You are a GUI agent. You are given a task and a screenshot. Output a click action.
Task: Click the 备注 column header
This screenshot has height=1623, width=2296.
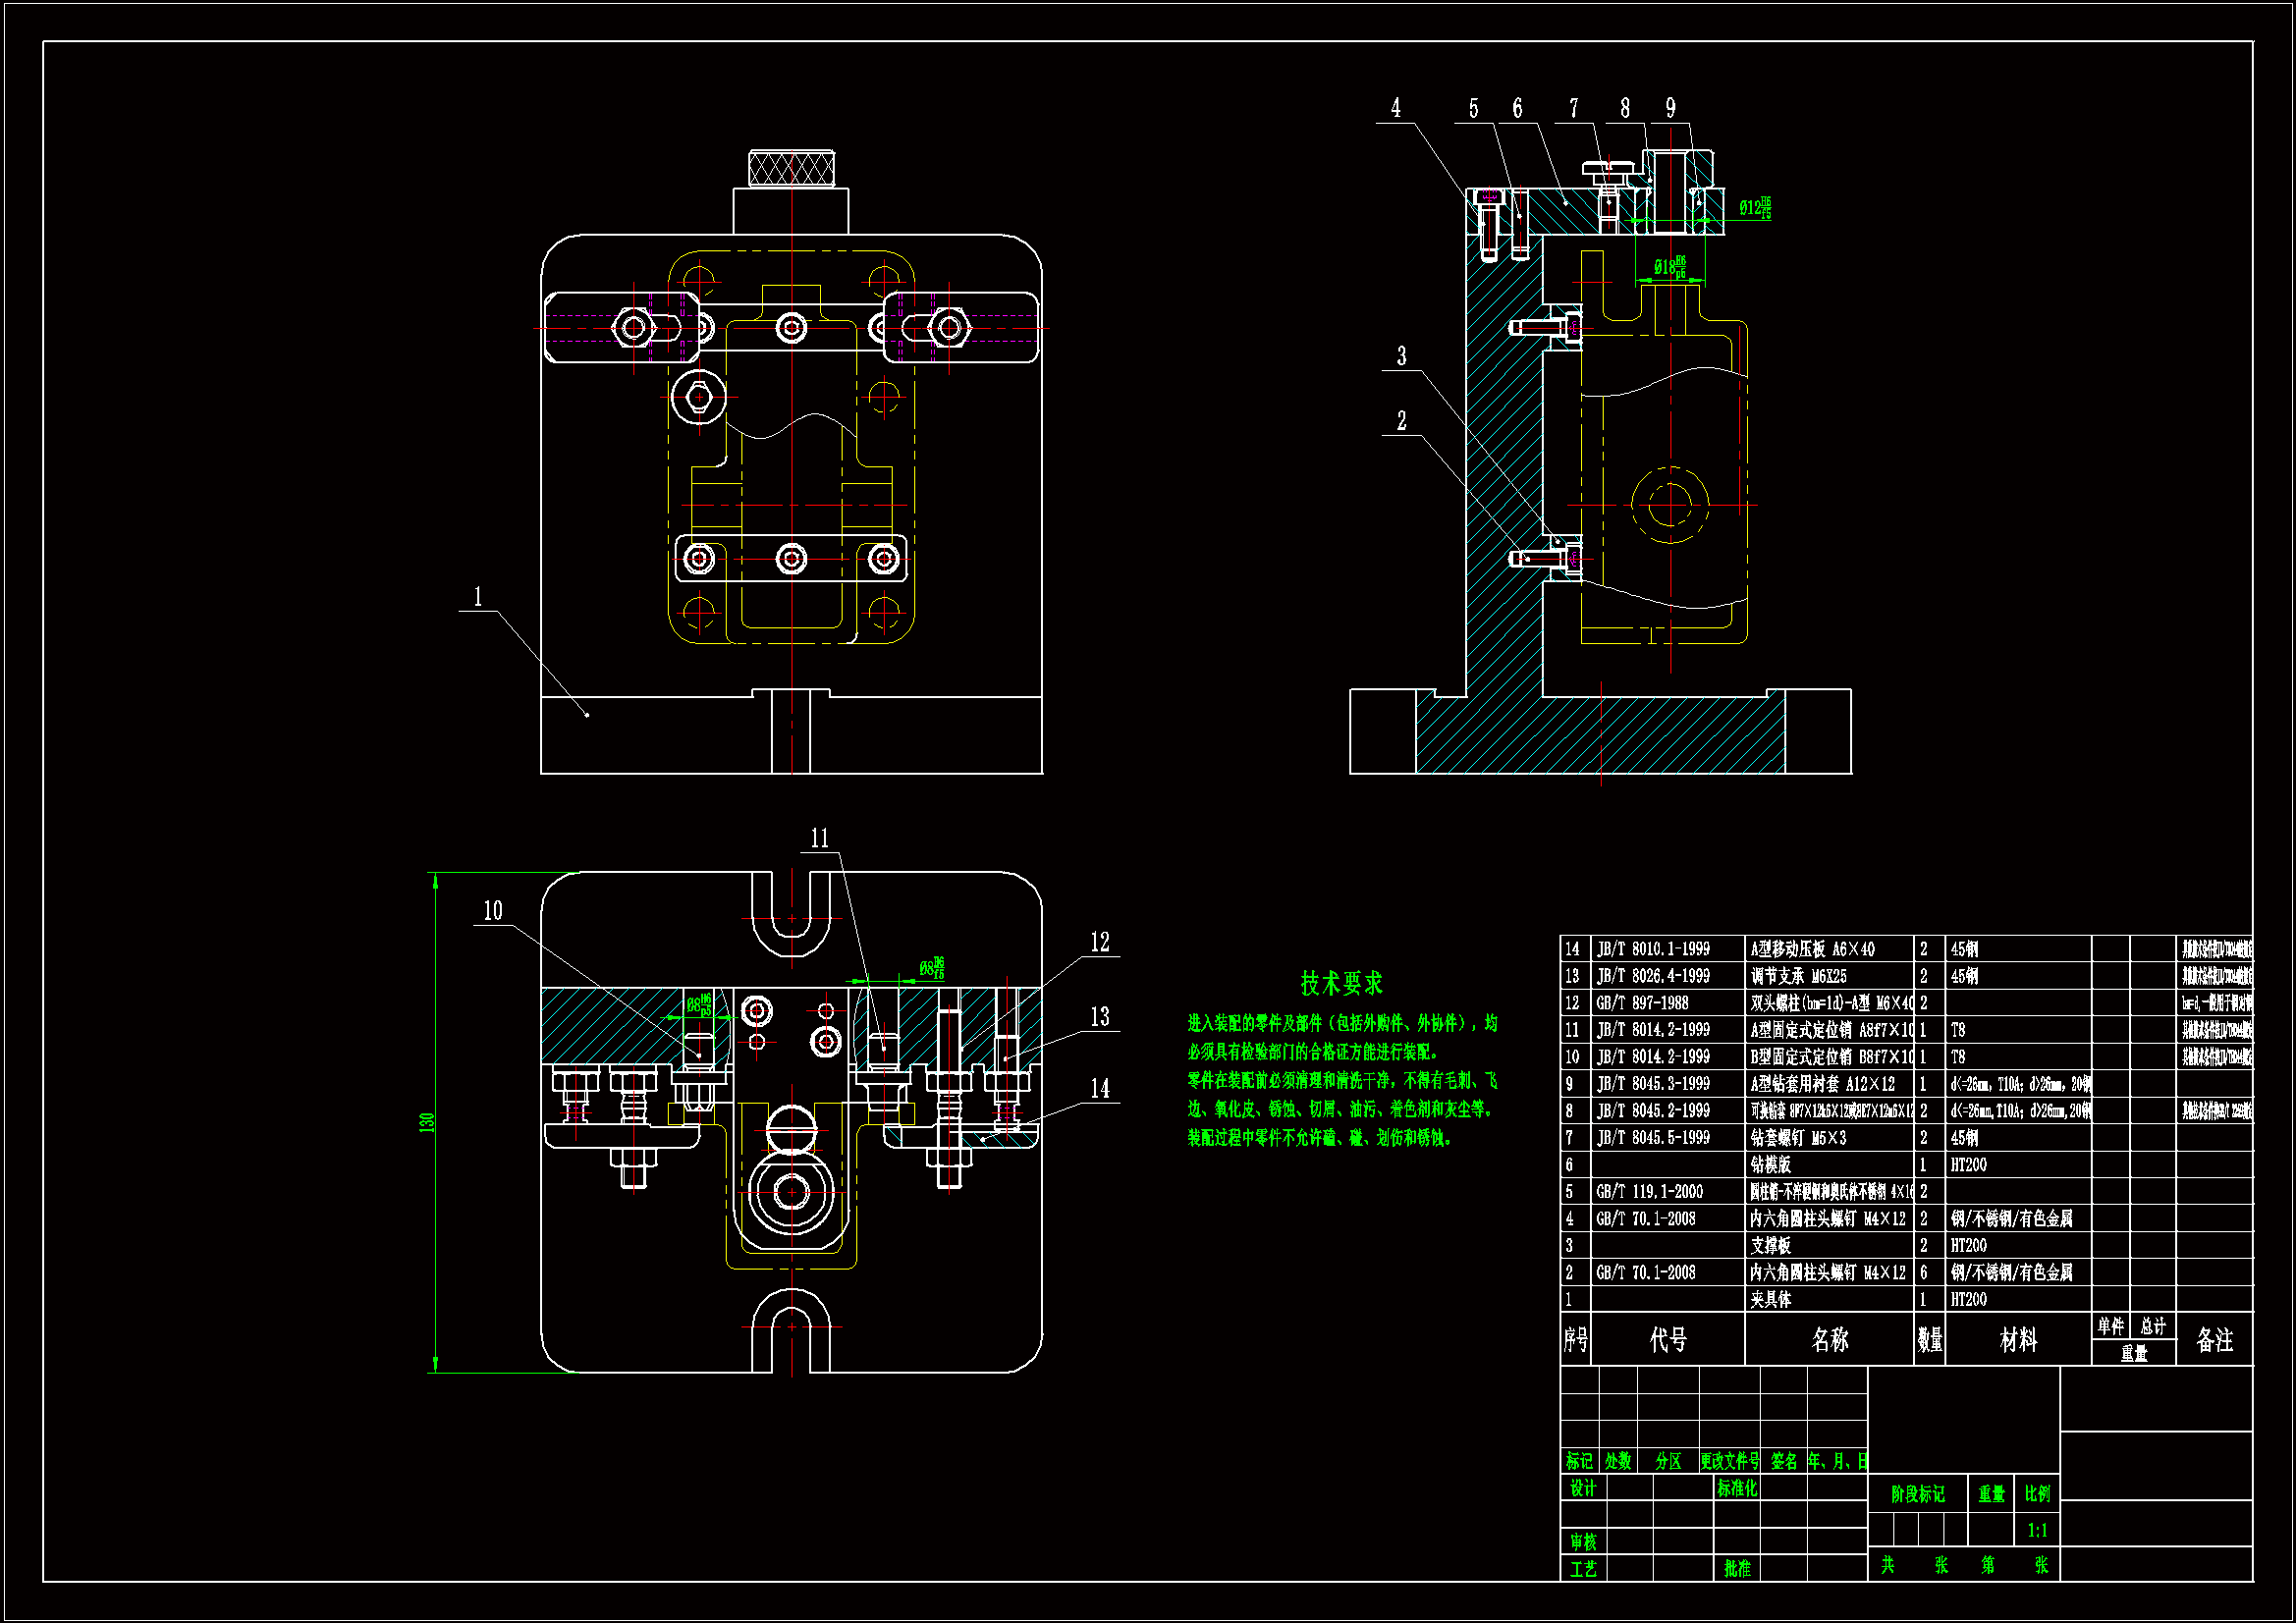pyautogui.click(x=2214, y=1340)
